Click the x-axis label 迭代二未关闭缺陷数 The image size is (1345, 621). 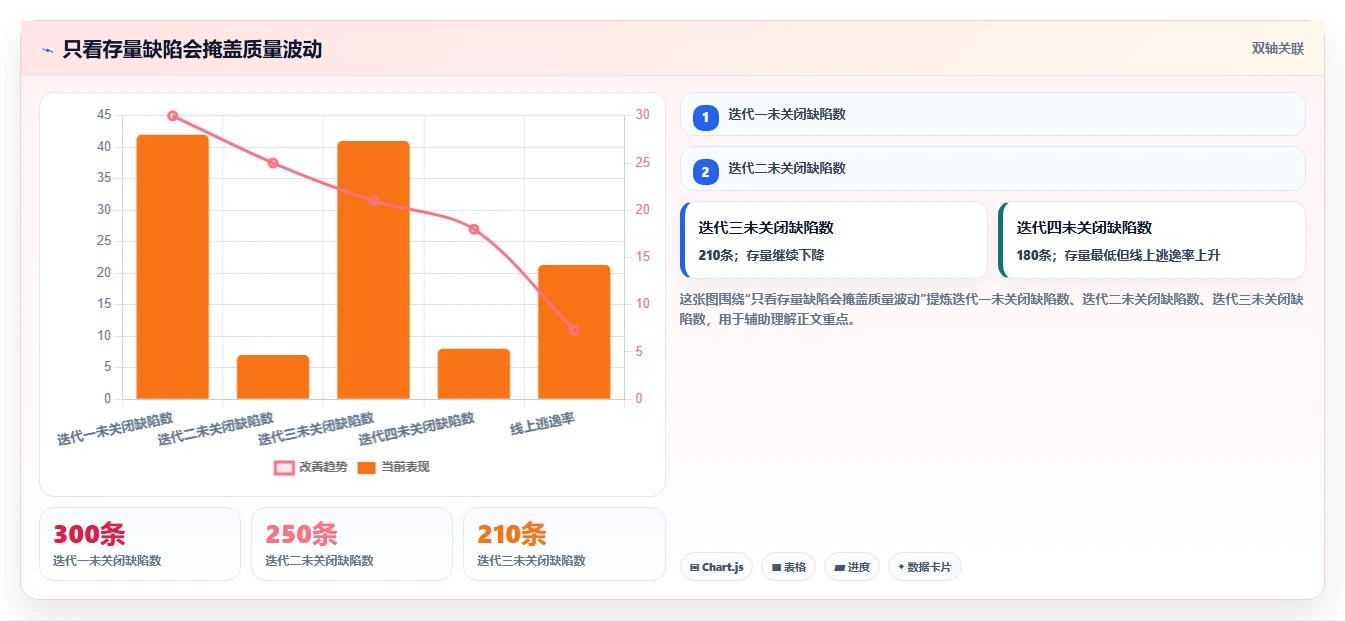[216, 428]
